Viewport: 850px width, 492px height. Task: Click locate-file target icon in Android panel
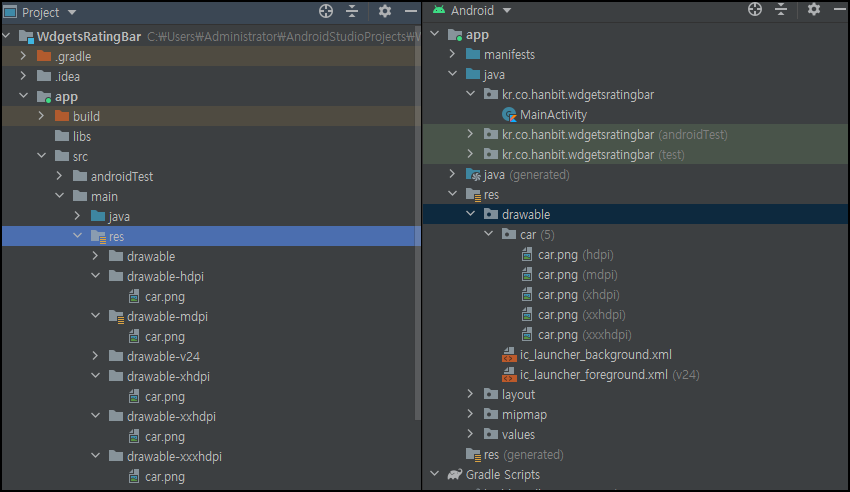pos(755,10)
